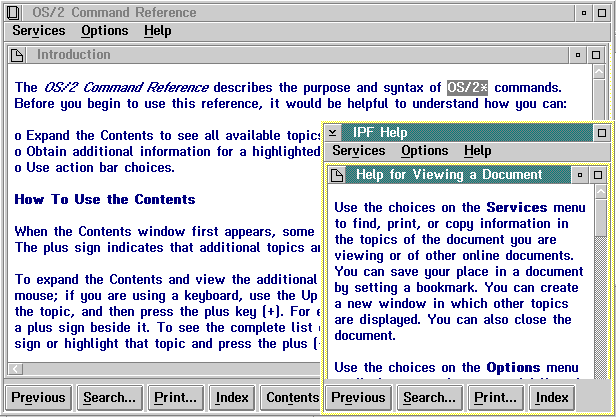Viewport: 616px width, 417px height.
Task: Open the IPF Help window system menu icon
Action: (332, 133)
